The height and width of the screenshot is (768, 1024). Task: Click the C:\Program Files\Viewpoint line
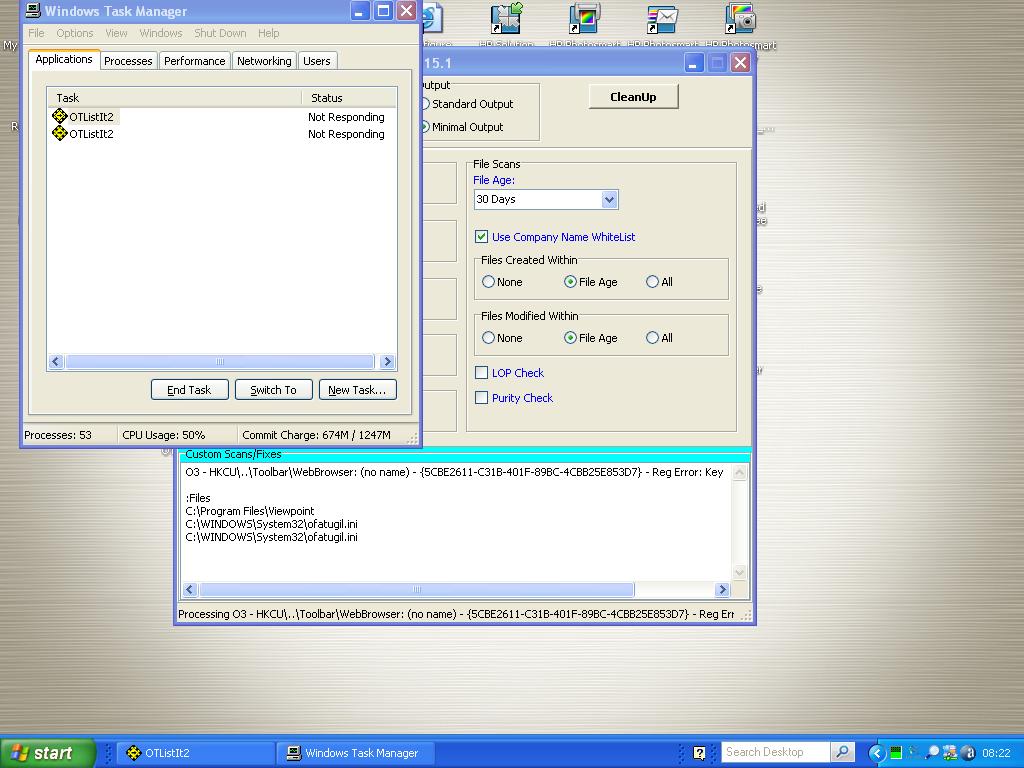(x=249, y=511)
